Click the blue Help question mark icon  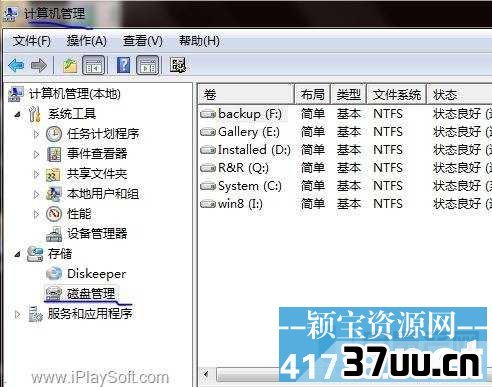coord(124,65)
